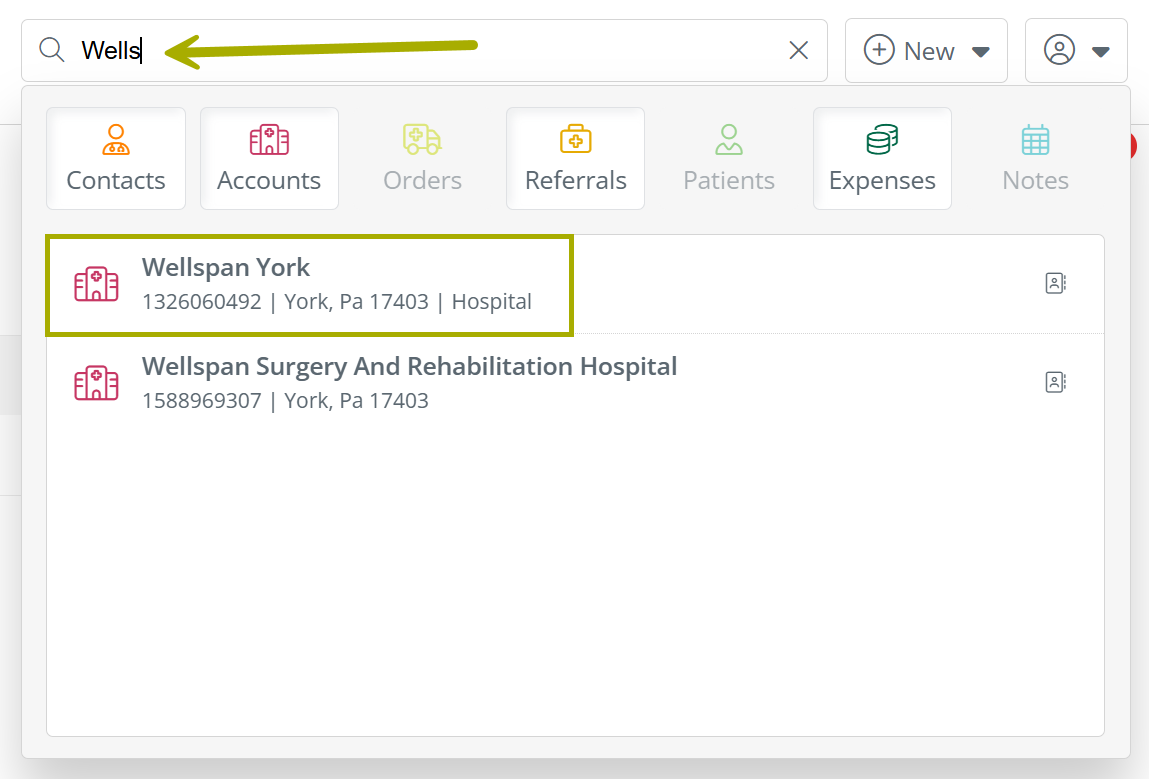Filter results by Contacts
The height and width of the screenshot is (779, 1149).
(x=116, y=158)
